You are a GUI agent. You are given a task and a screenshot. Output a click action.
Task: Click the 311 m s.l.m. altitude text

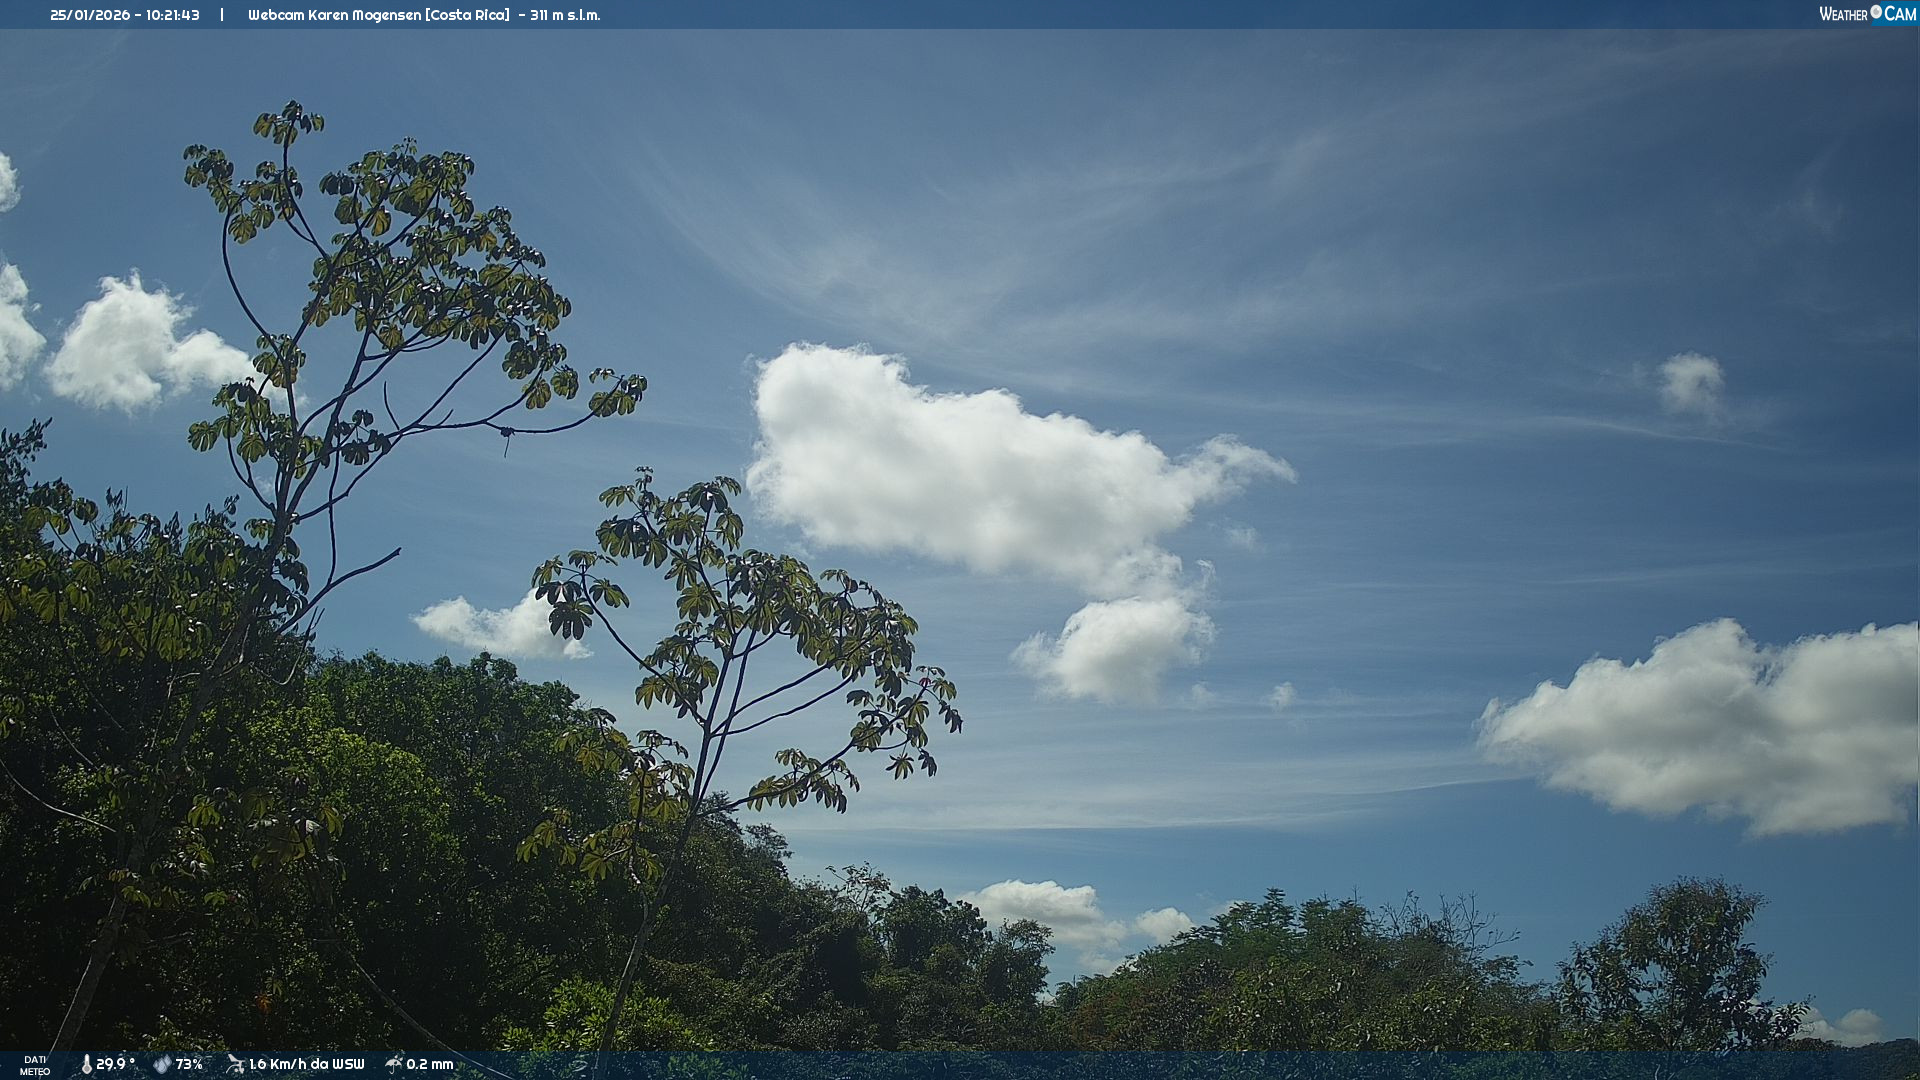pyautogui.click(x=565, y=15)
